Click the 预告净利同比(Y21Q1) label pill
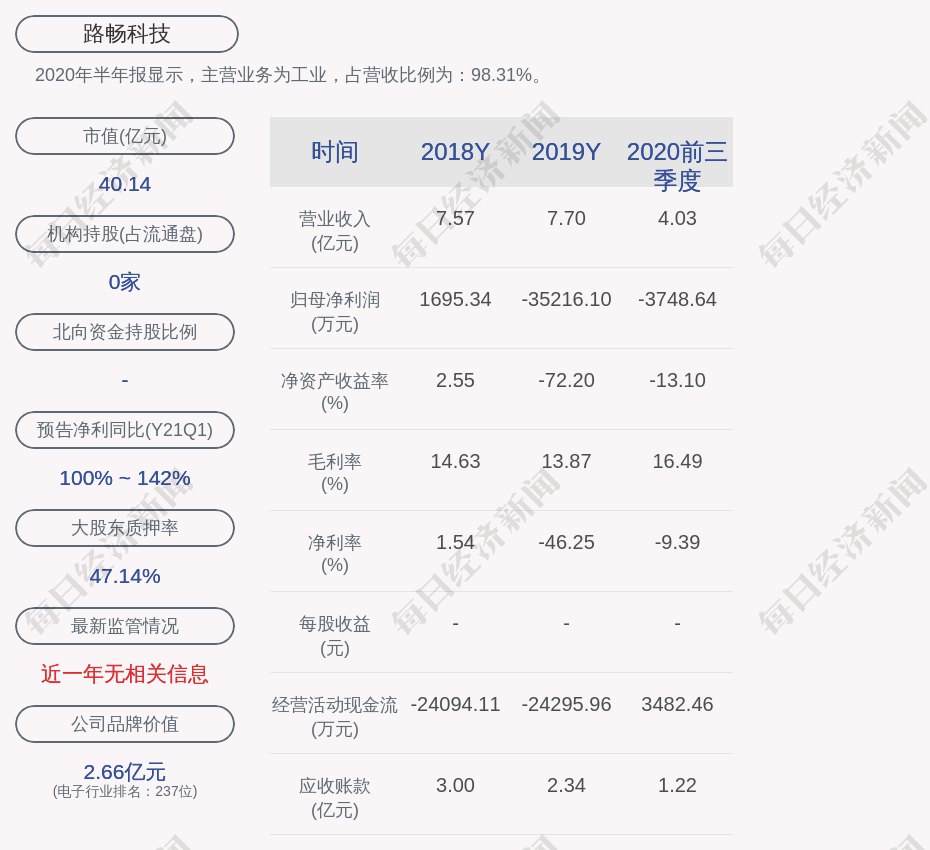 125,429
